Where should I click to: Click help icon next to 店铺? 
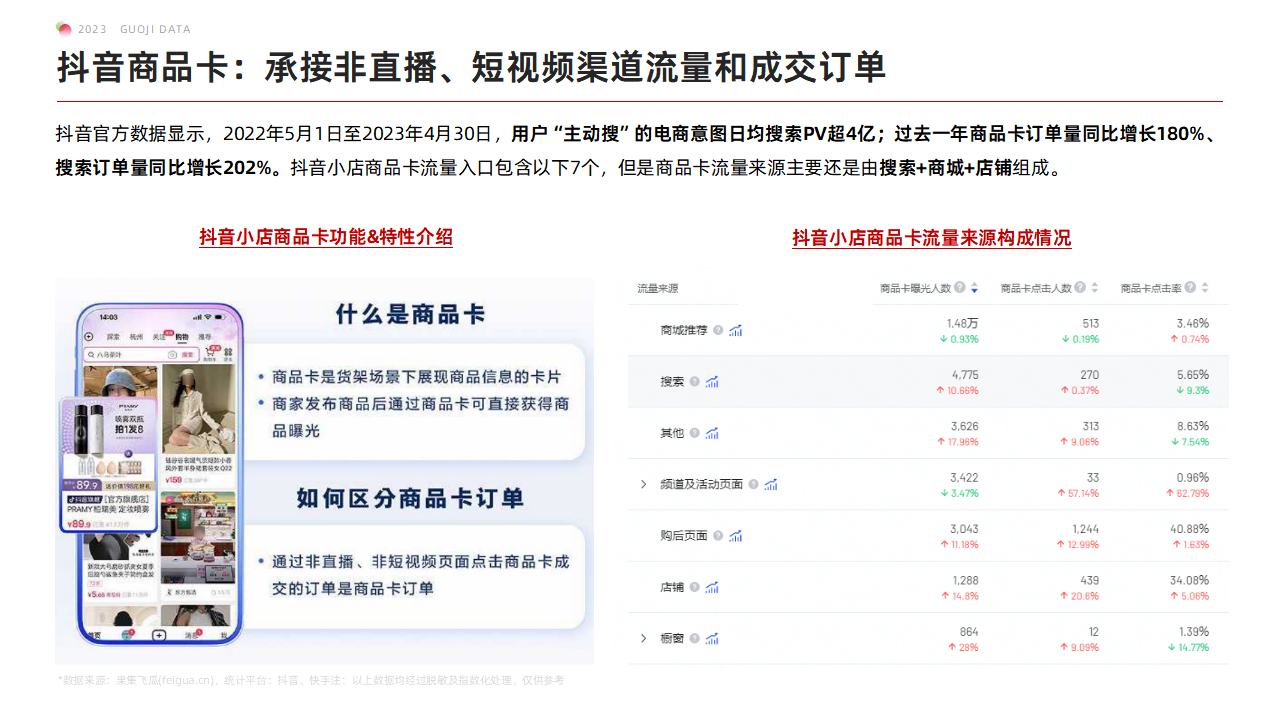click(694, 587)
